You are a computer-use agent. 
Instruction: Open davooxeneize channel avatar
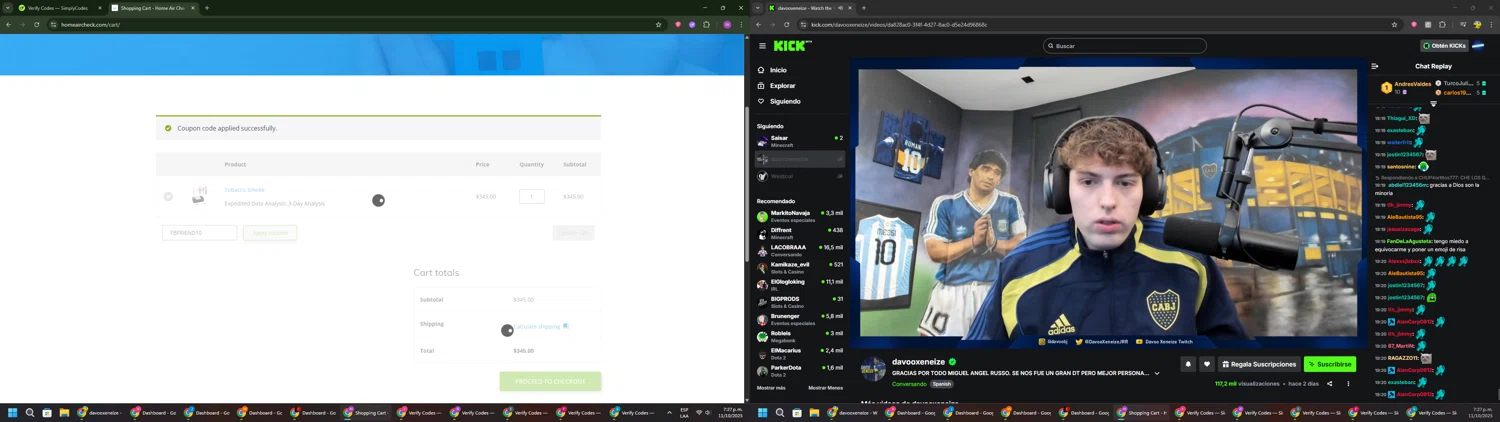pos(874,369)
